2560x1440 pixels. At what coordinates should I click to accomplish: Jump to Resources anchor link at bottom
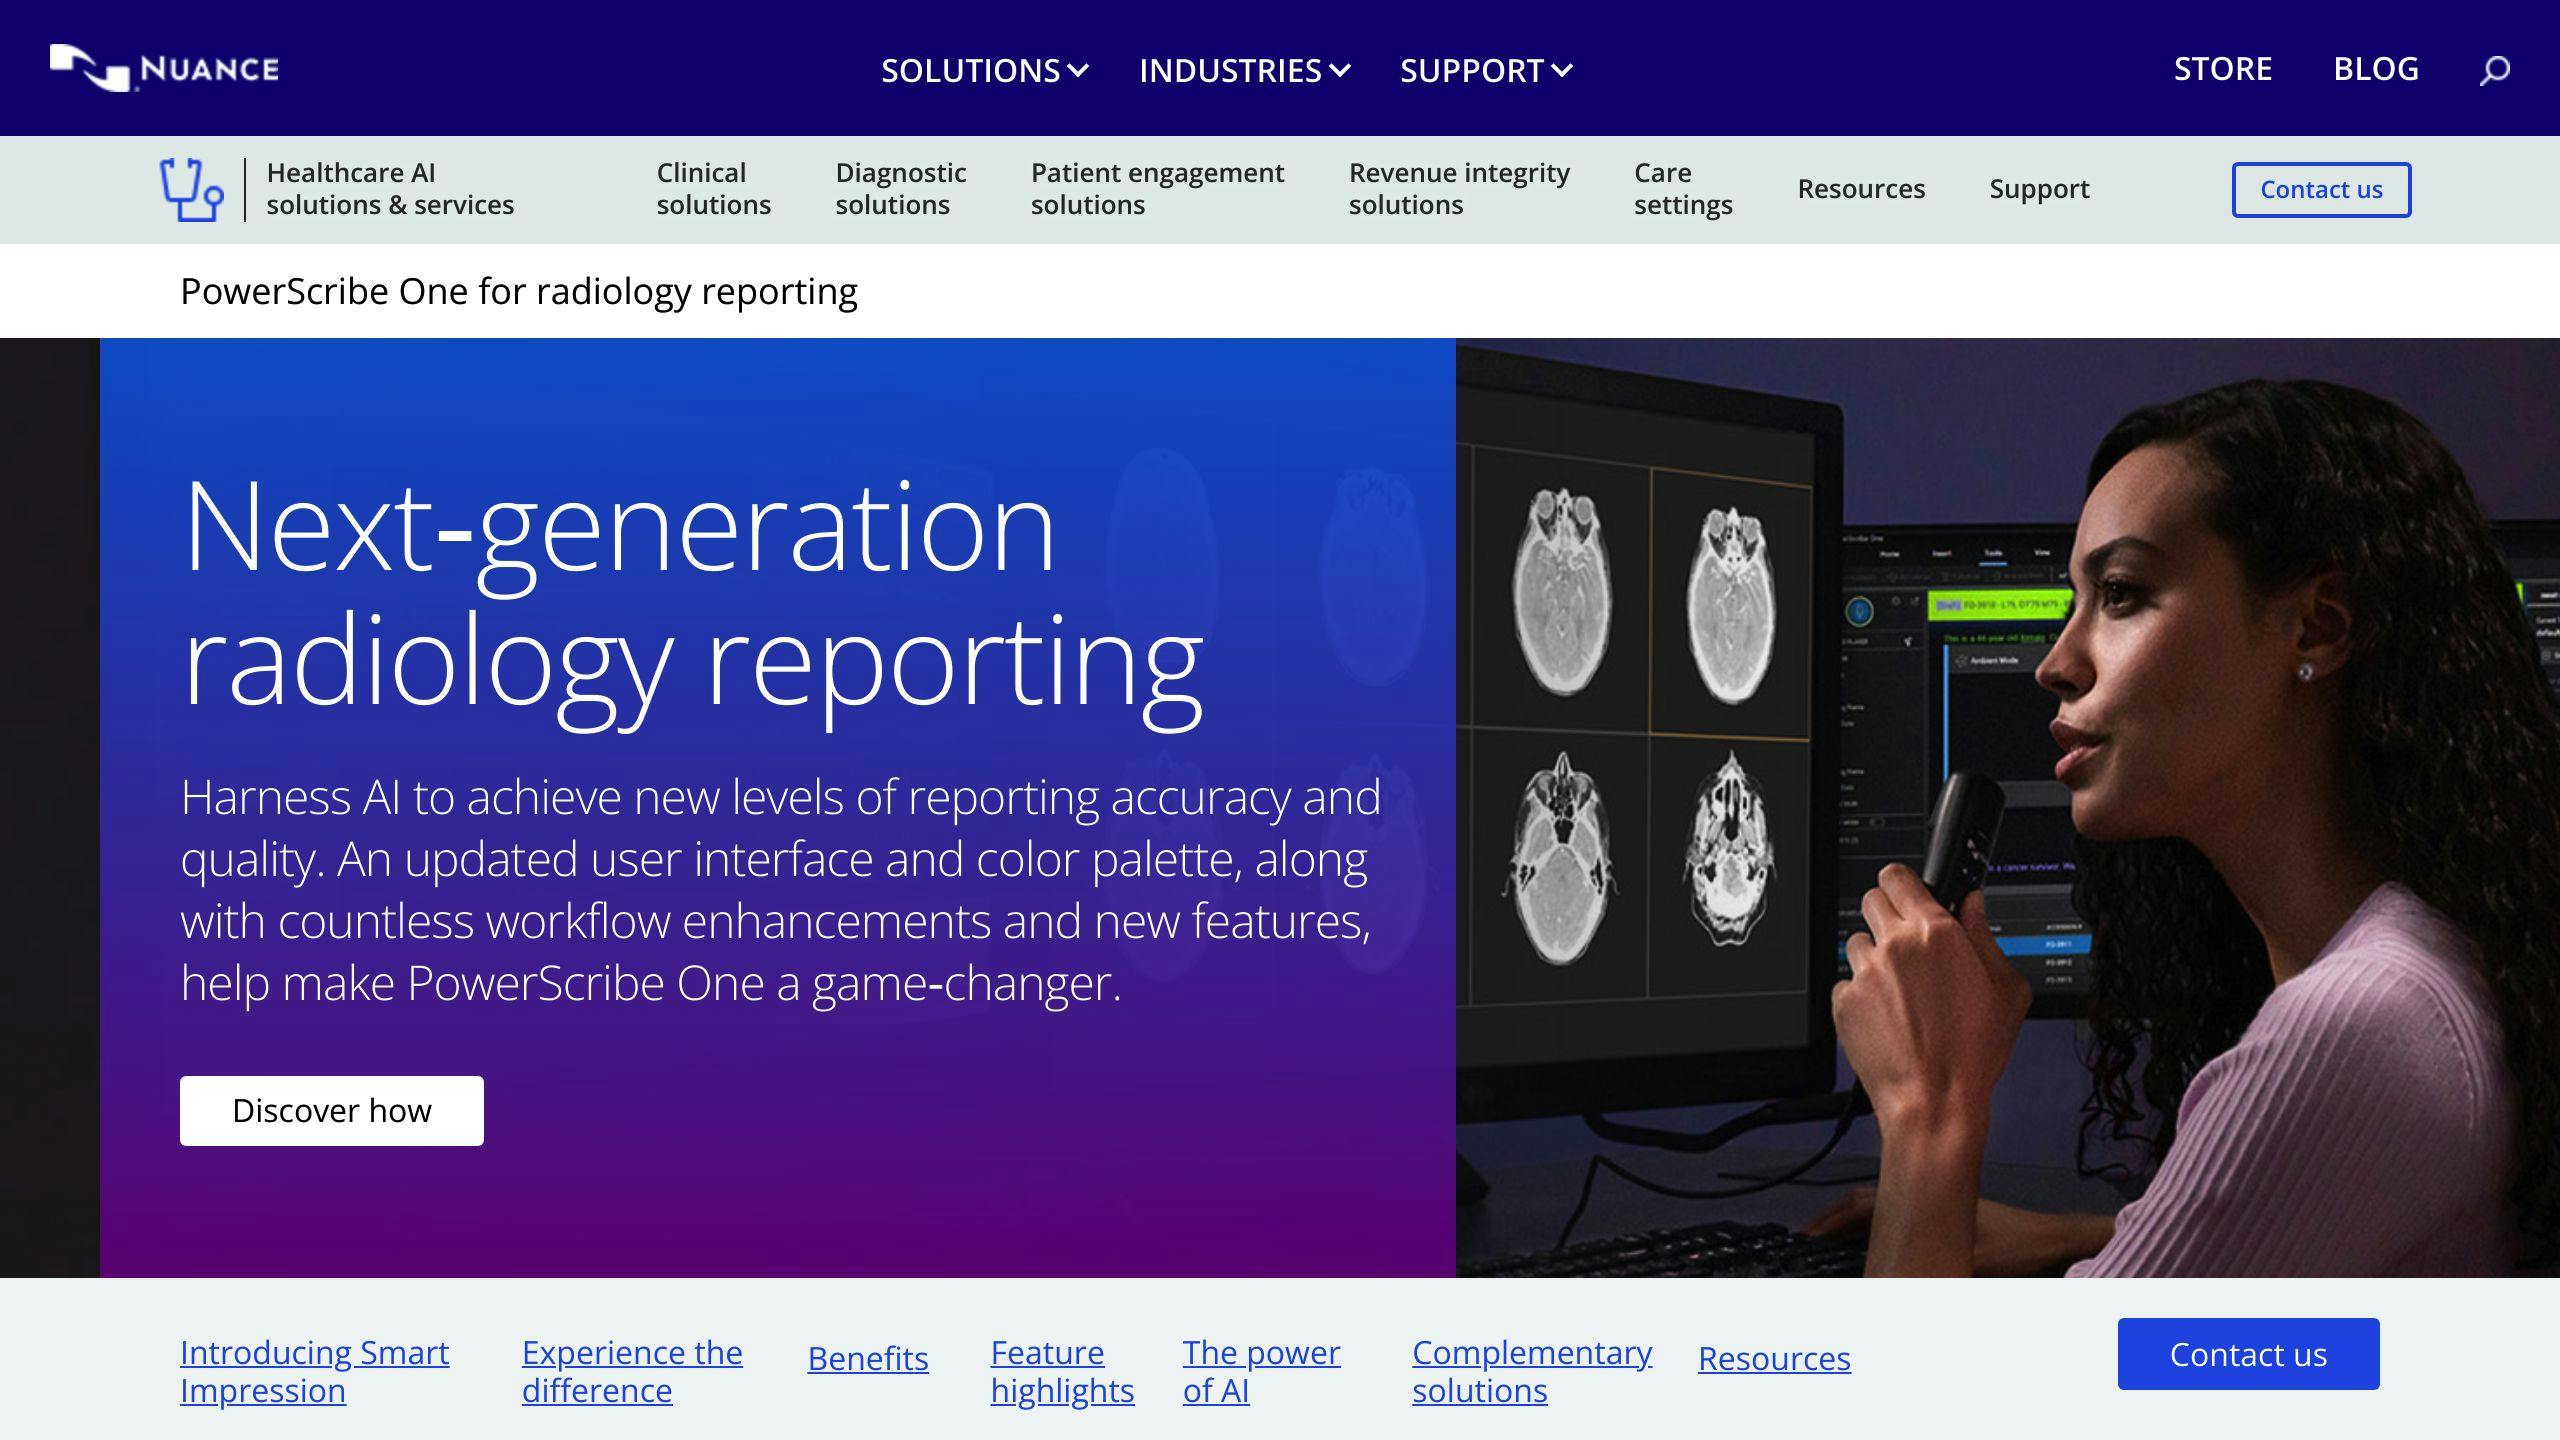(x=1774, y=1358)
